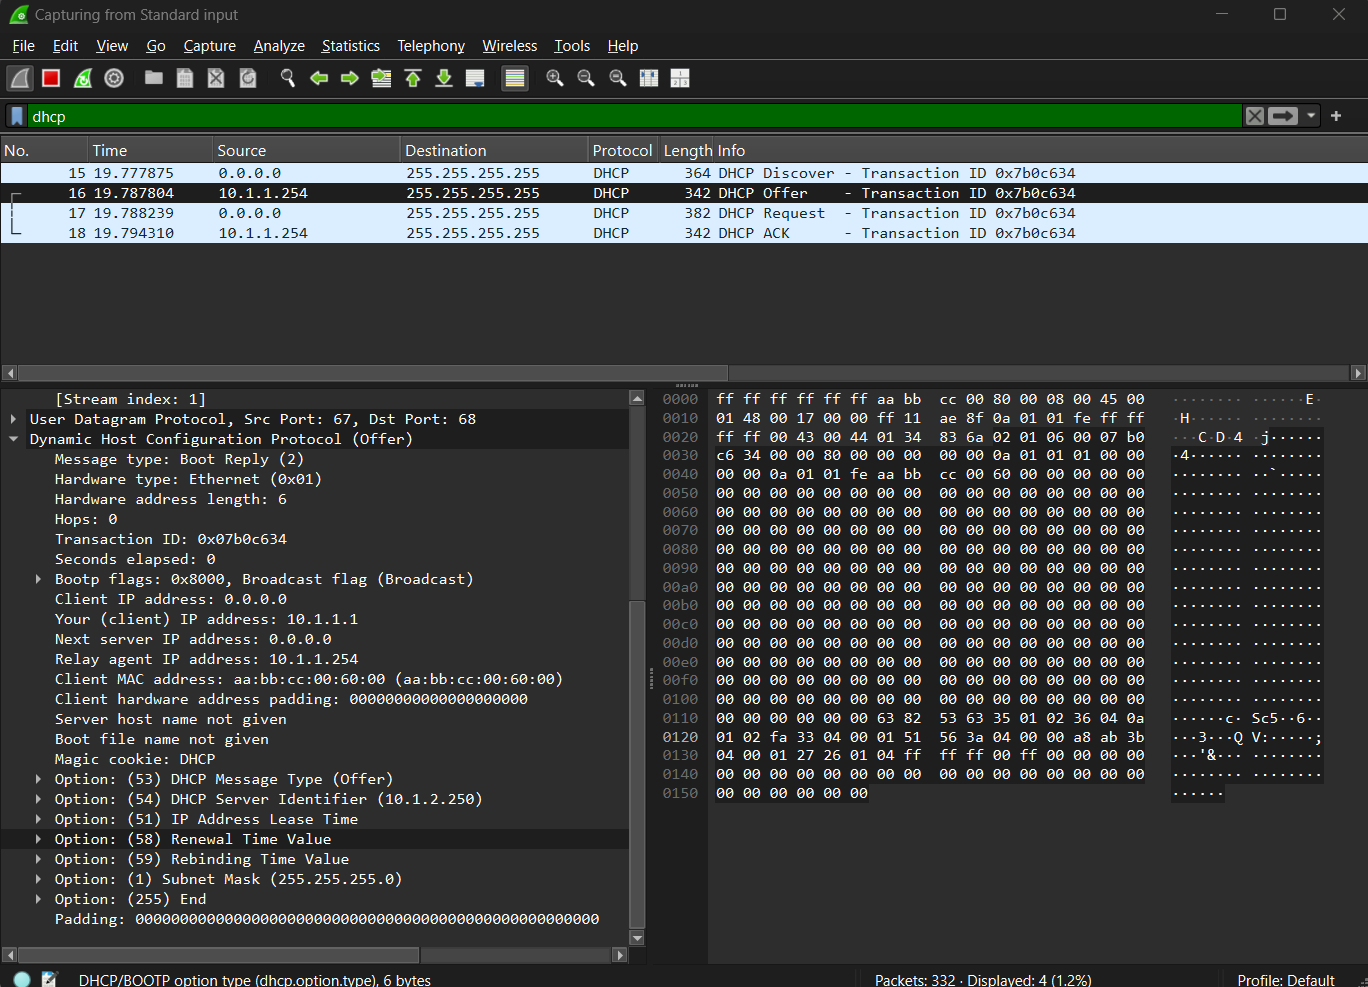Open capture options gear icon
The height and width of the screenshot is (987, 1368).
point(114,78)
